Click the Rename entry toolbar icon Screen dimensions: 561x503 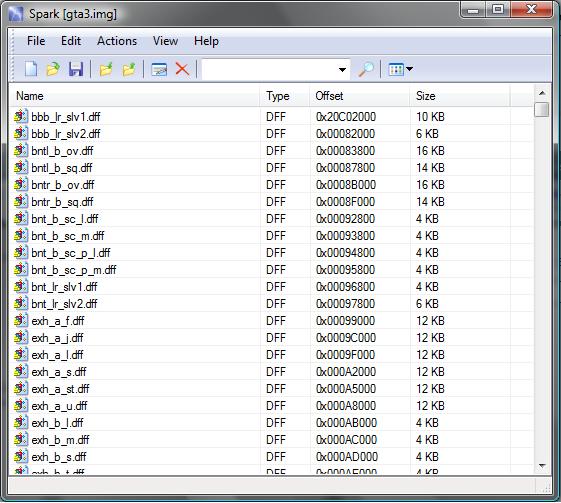coord(159,69)
